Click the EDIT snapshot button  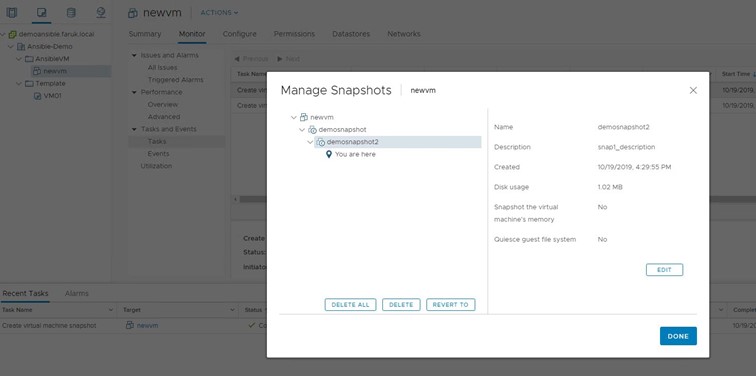click(664, 270)
